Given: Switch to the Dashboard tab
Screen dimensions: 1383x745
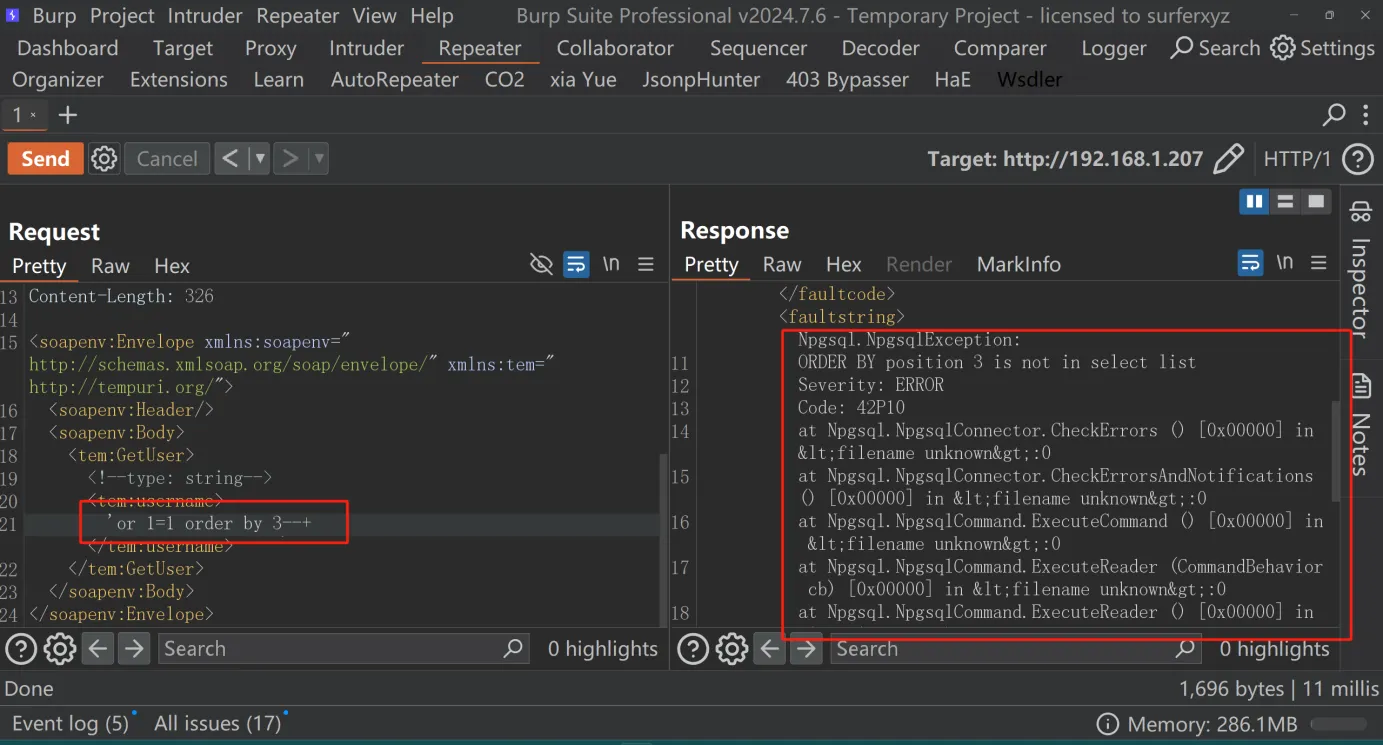Looking at the screenshot, I should [68, 48].
